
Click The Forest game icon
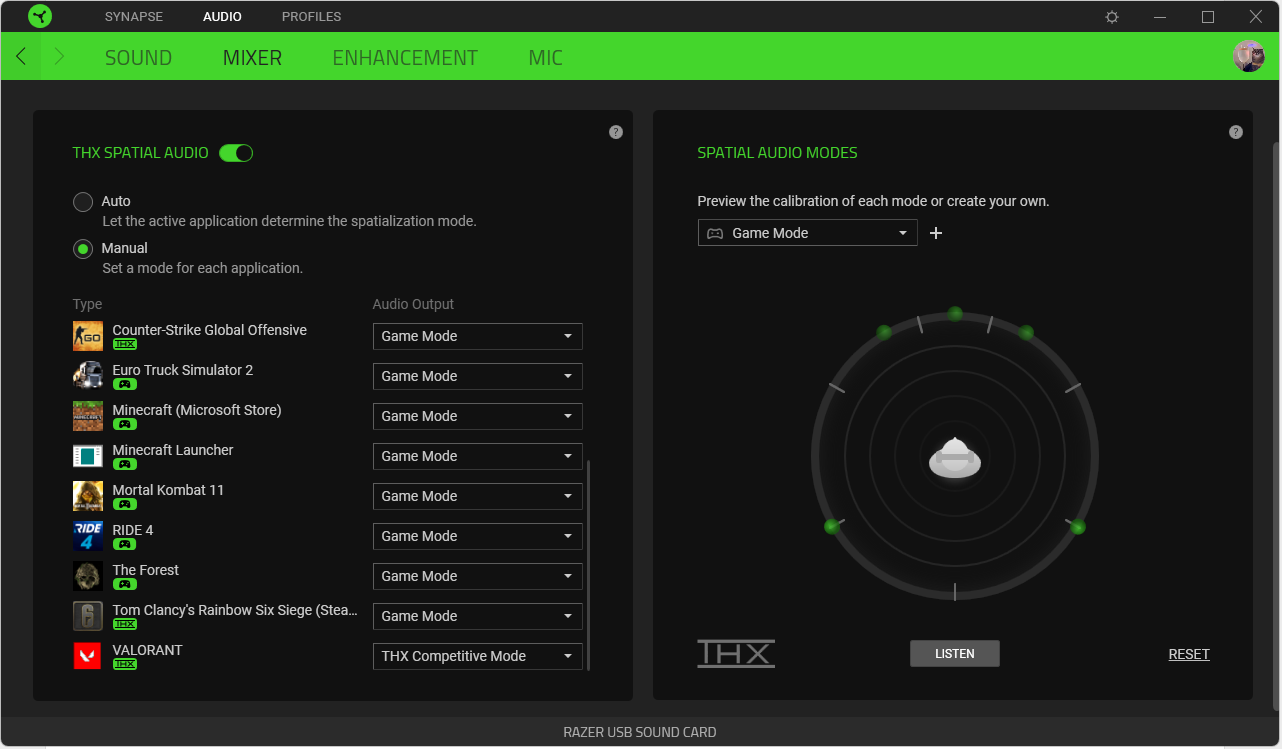pos(88,576)
